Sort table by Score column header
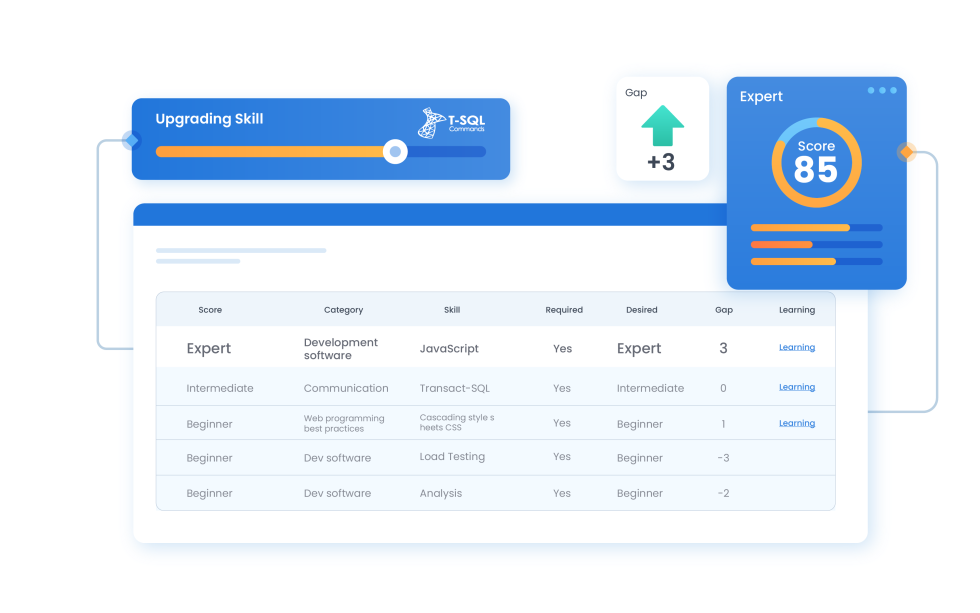 tap(210, 310)
